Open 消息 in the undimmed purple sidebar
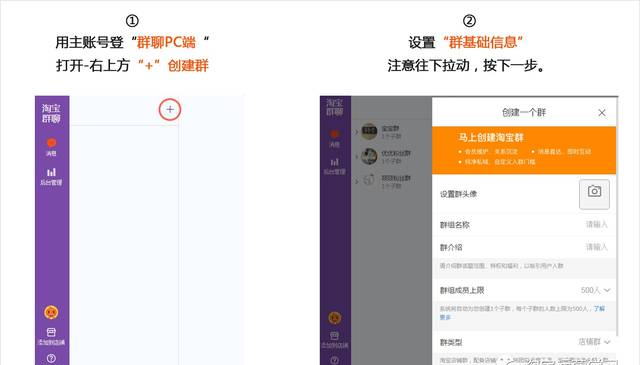Screen dimensions: 640x365 51,147
